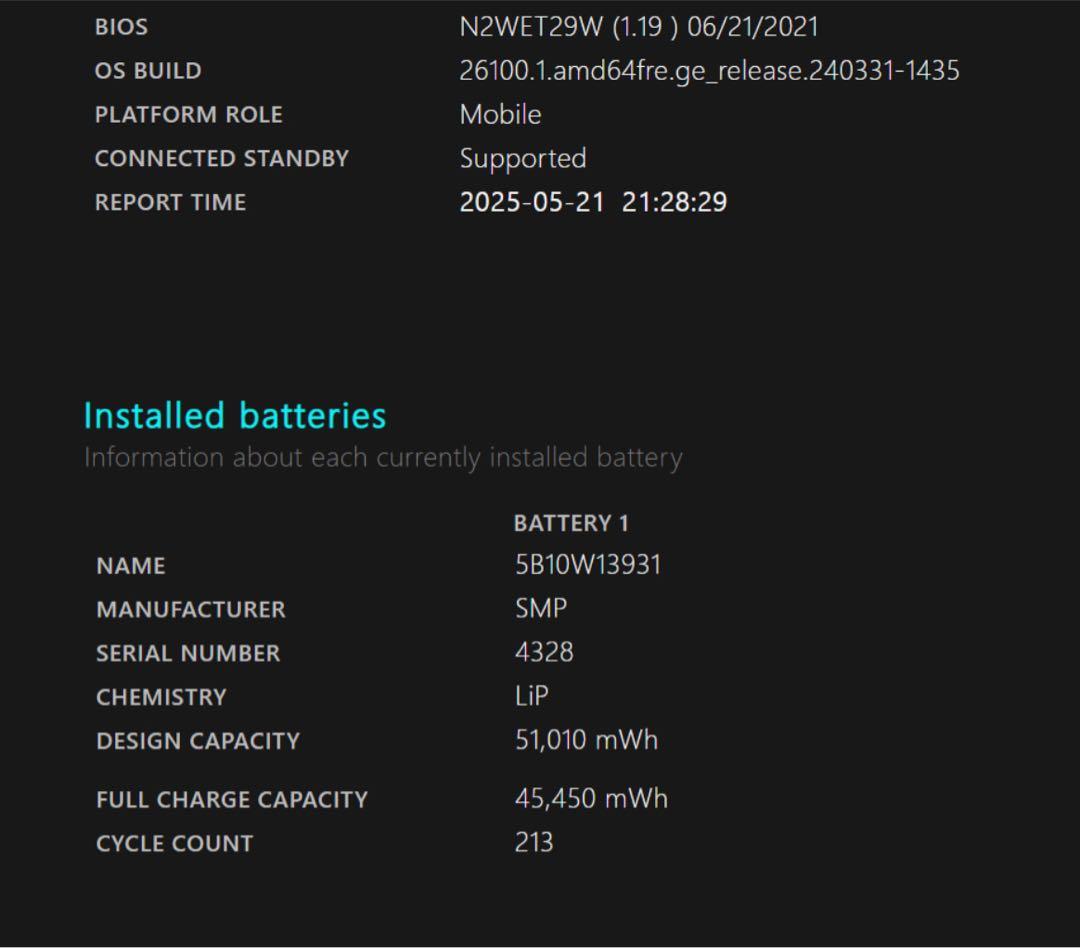Click the BATTERY 1 column header

click(x=570, y=522)
